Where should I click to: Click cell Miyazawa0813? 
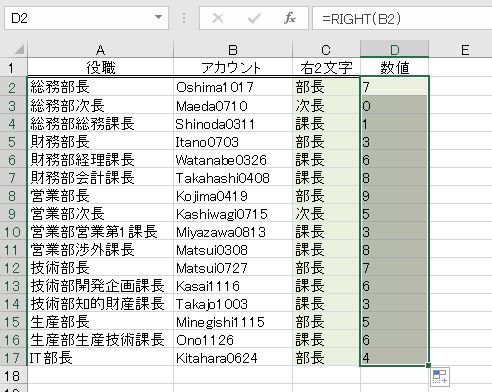(x=233, y=232)
